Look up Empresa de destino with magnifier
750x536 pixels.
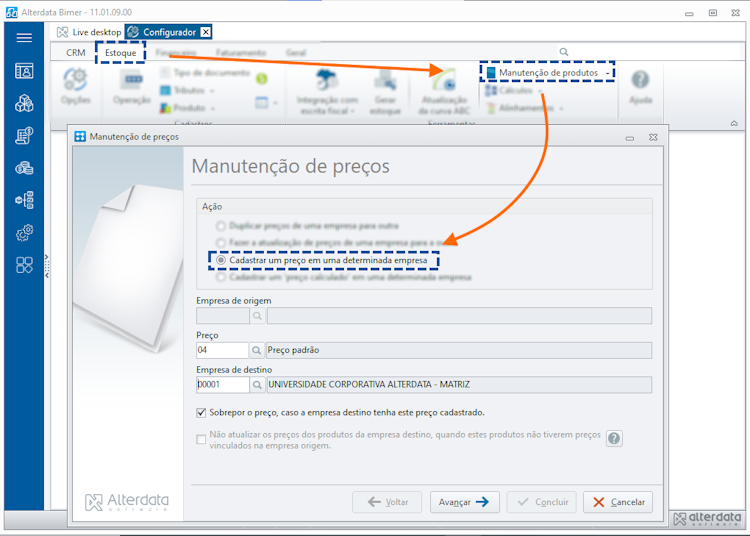pos(257,384)
